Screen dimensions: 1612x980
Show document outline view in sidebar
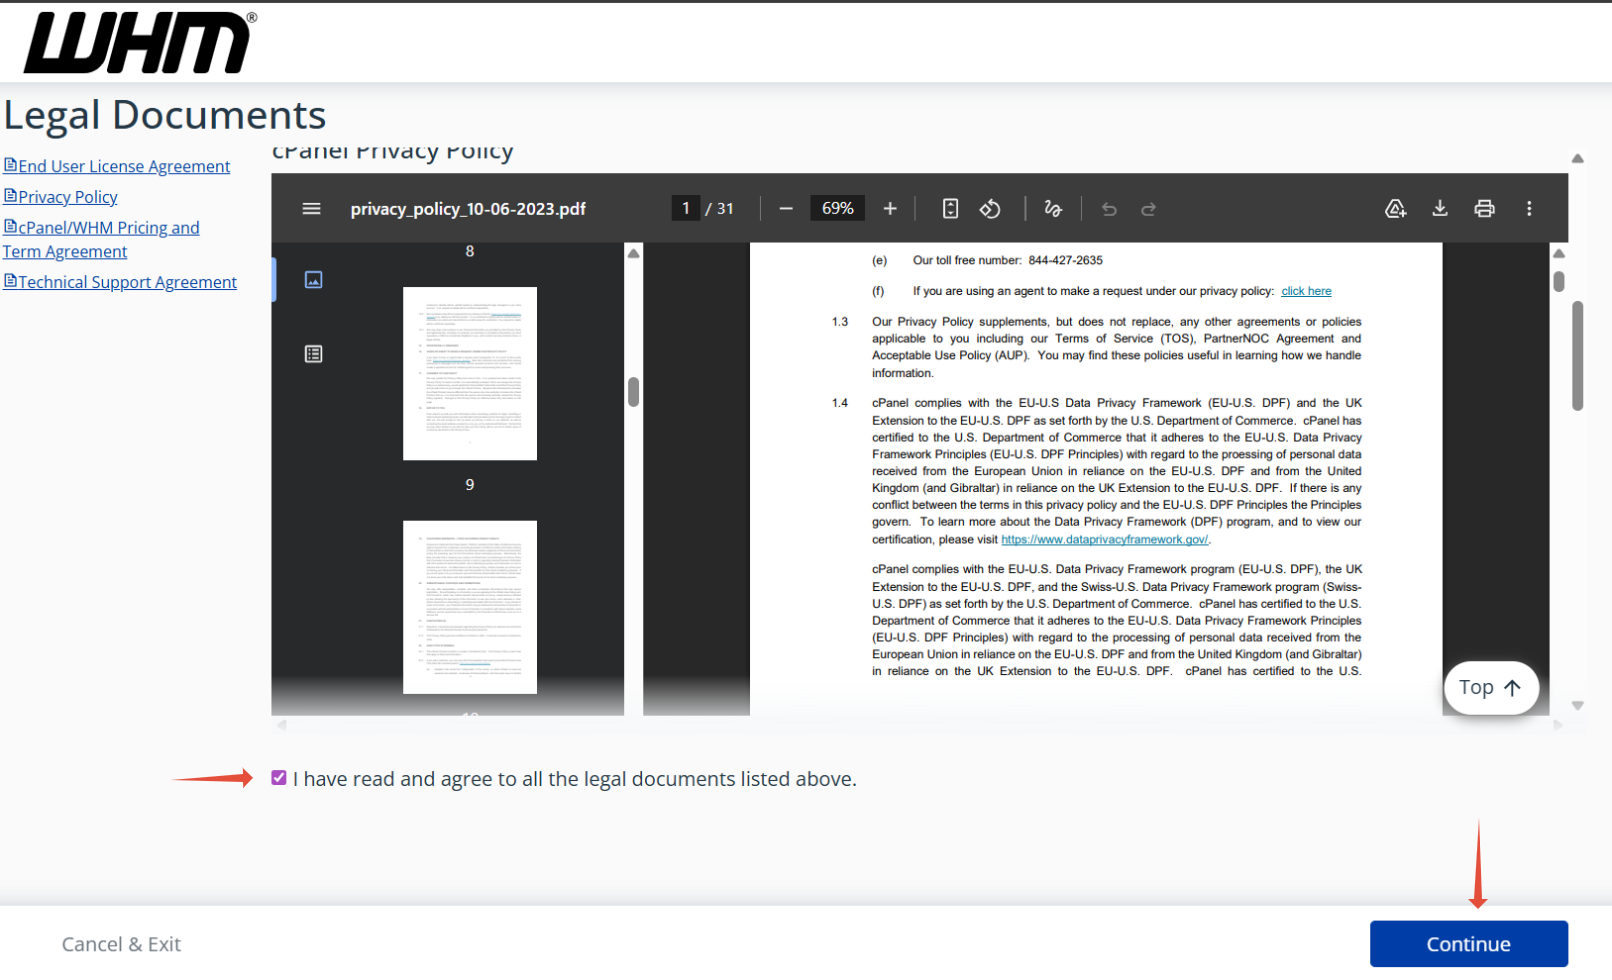pos(313,354)
